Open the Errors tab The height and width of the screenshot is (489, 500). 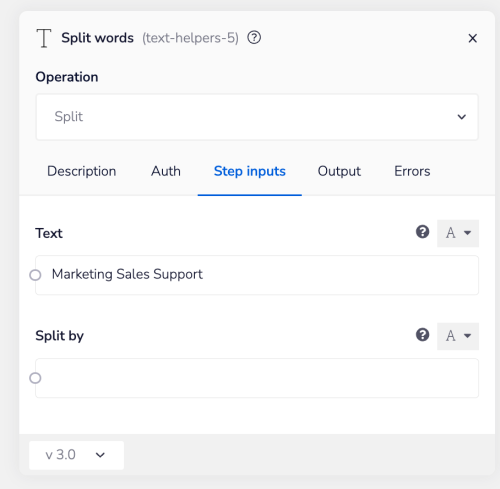click(412, 171)
